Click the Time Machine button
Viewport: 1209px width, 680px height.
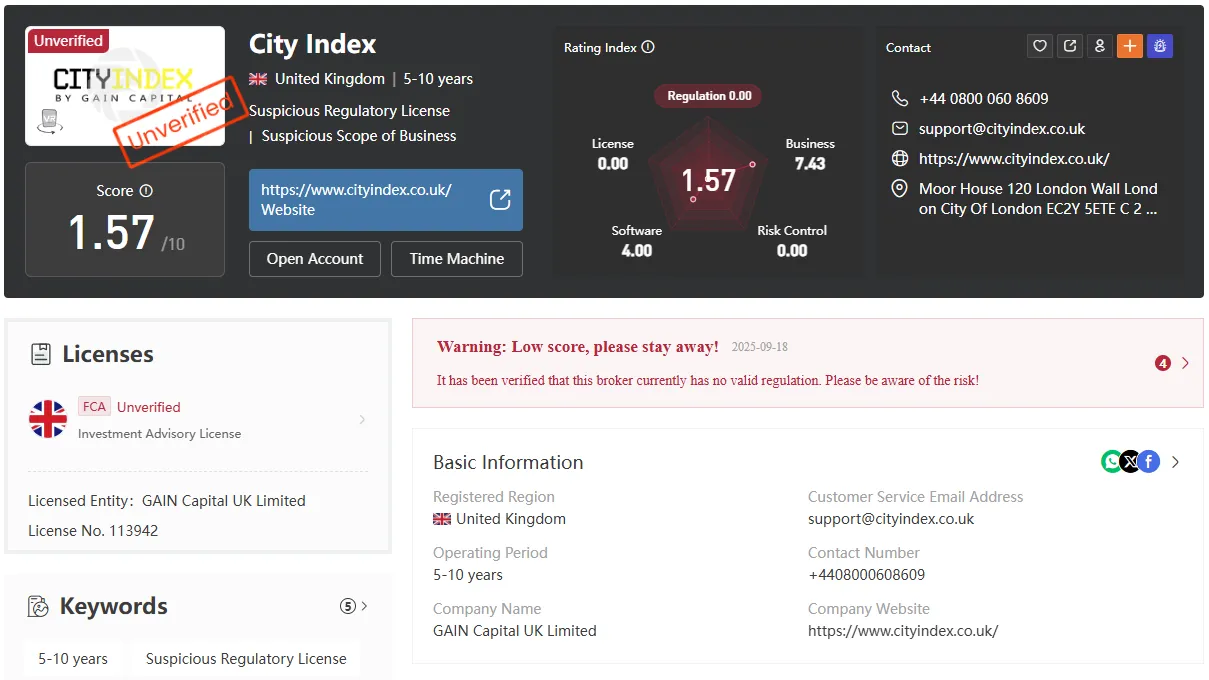(457, 258)
